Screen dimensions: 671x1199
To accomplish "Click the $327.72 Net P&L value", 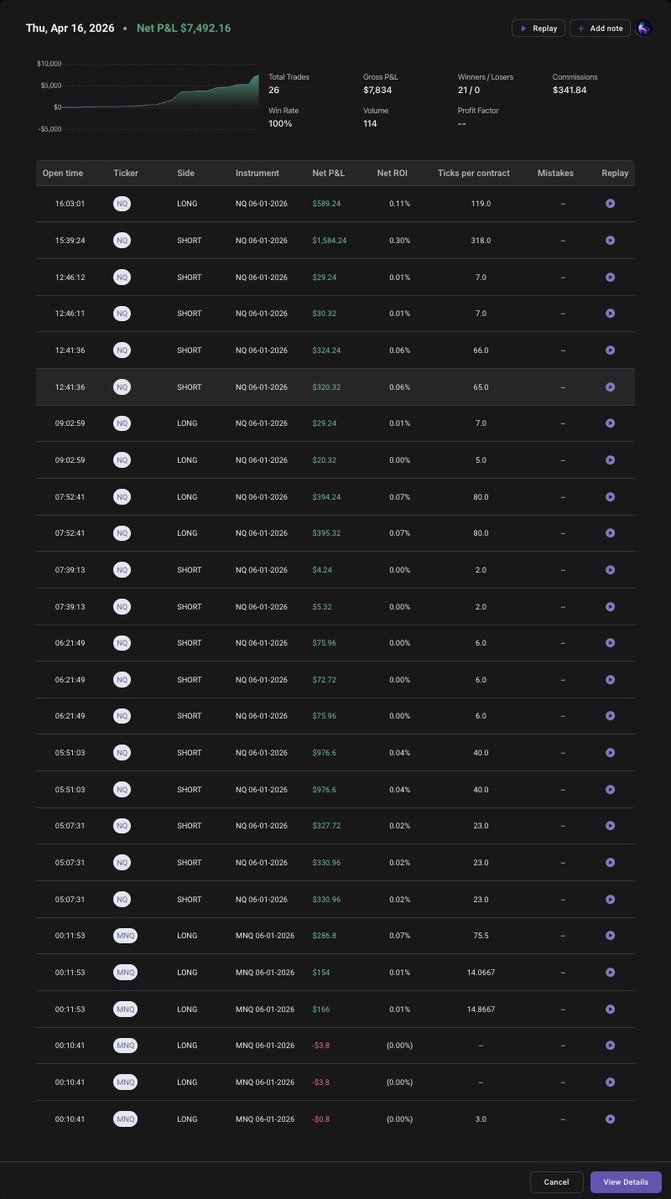I will click(x=326, y=826).
